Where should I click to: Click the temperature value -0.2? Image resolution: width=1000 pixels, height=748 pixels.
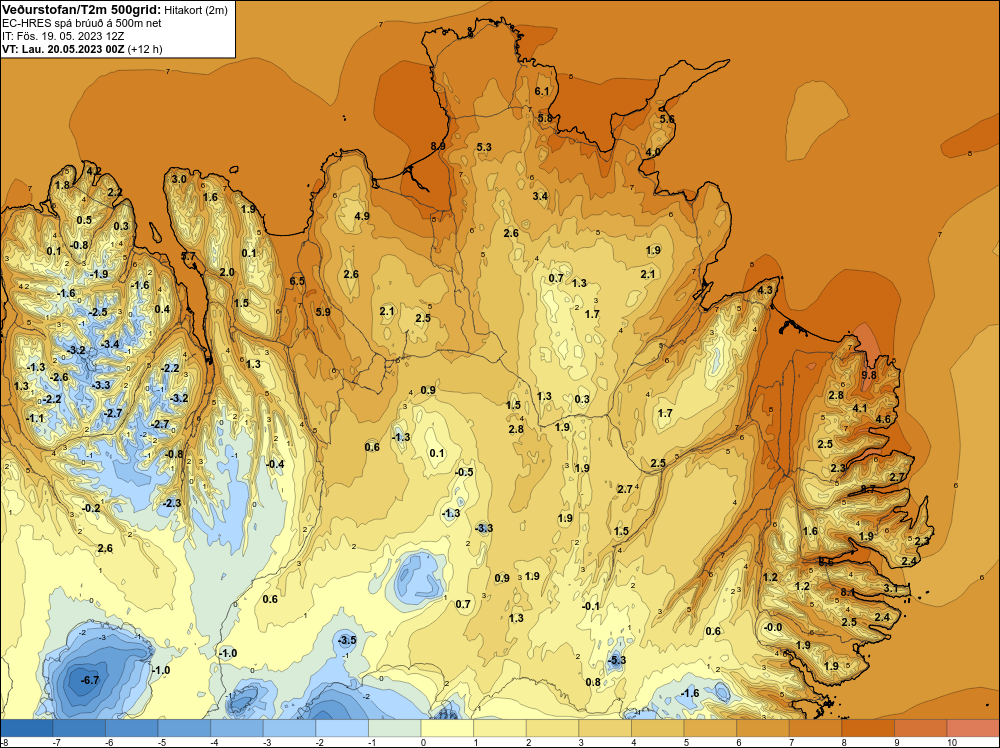(x=91, y=508)
